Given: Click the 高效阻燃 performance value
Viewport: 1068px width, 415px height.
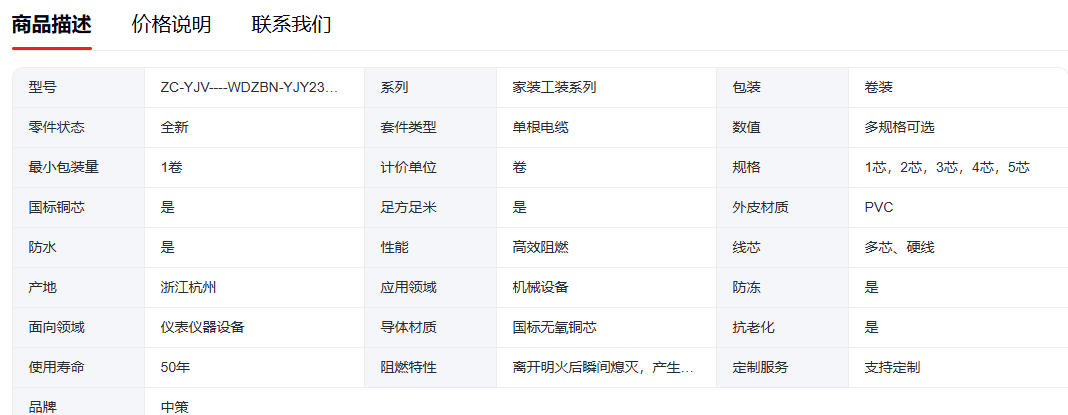Looking at the screenshot, I should coord(541,247).
